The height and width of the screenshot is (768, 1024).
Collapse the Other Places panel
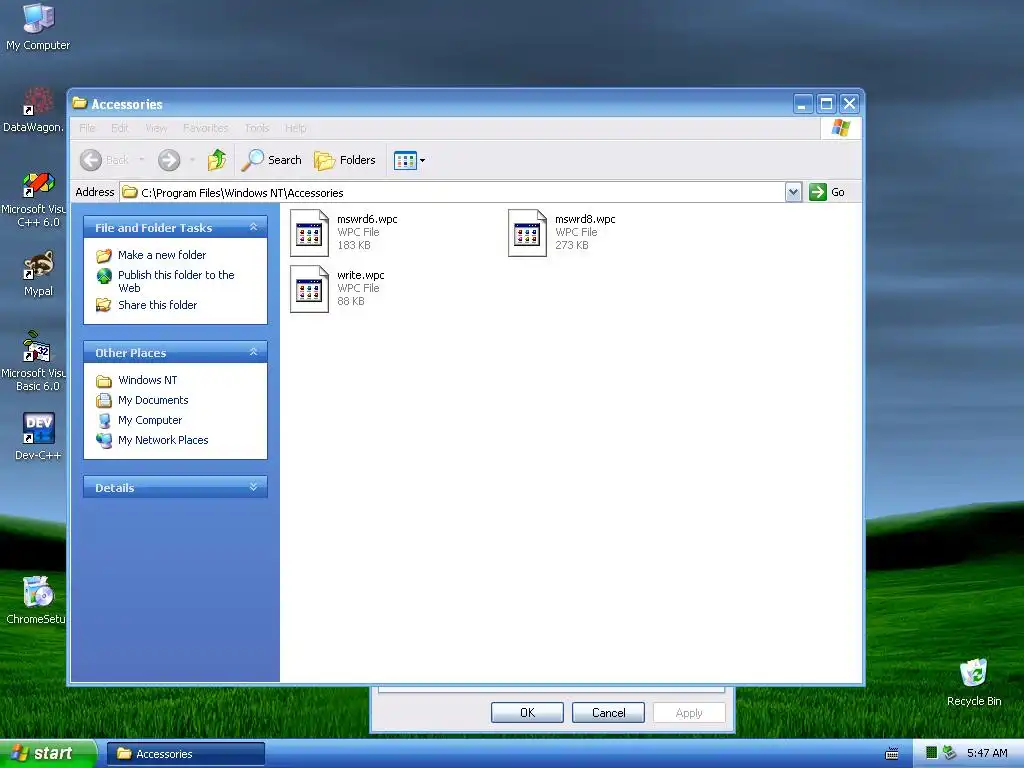tap(253, 352)
